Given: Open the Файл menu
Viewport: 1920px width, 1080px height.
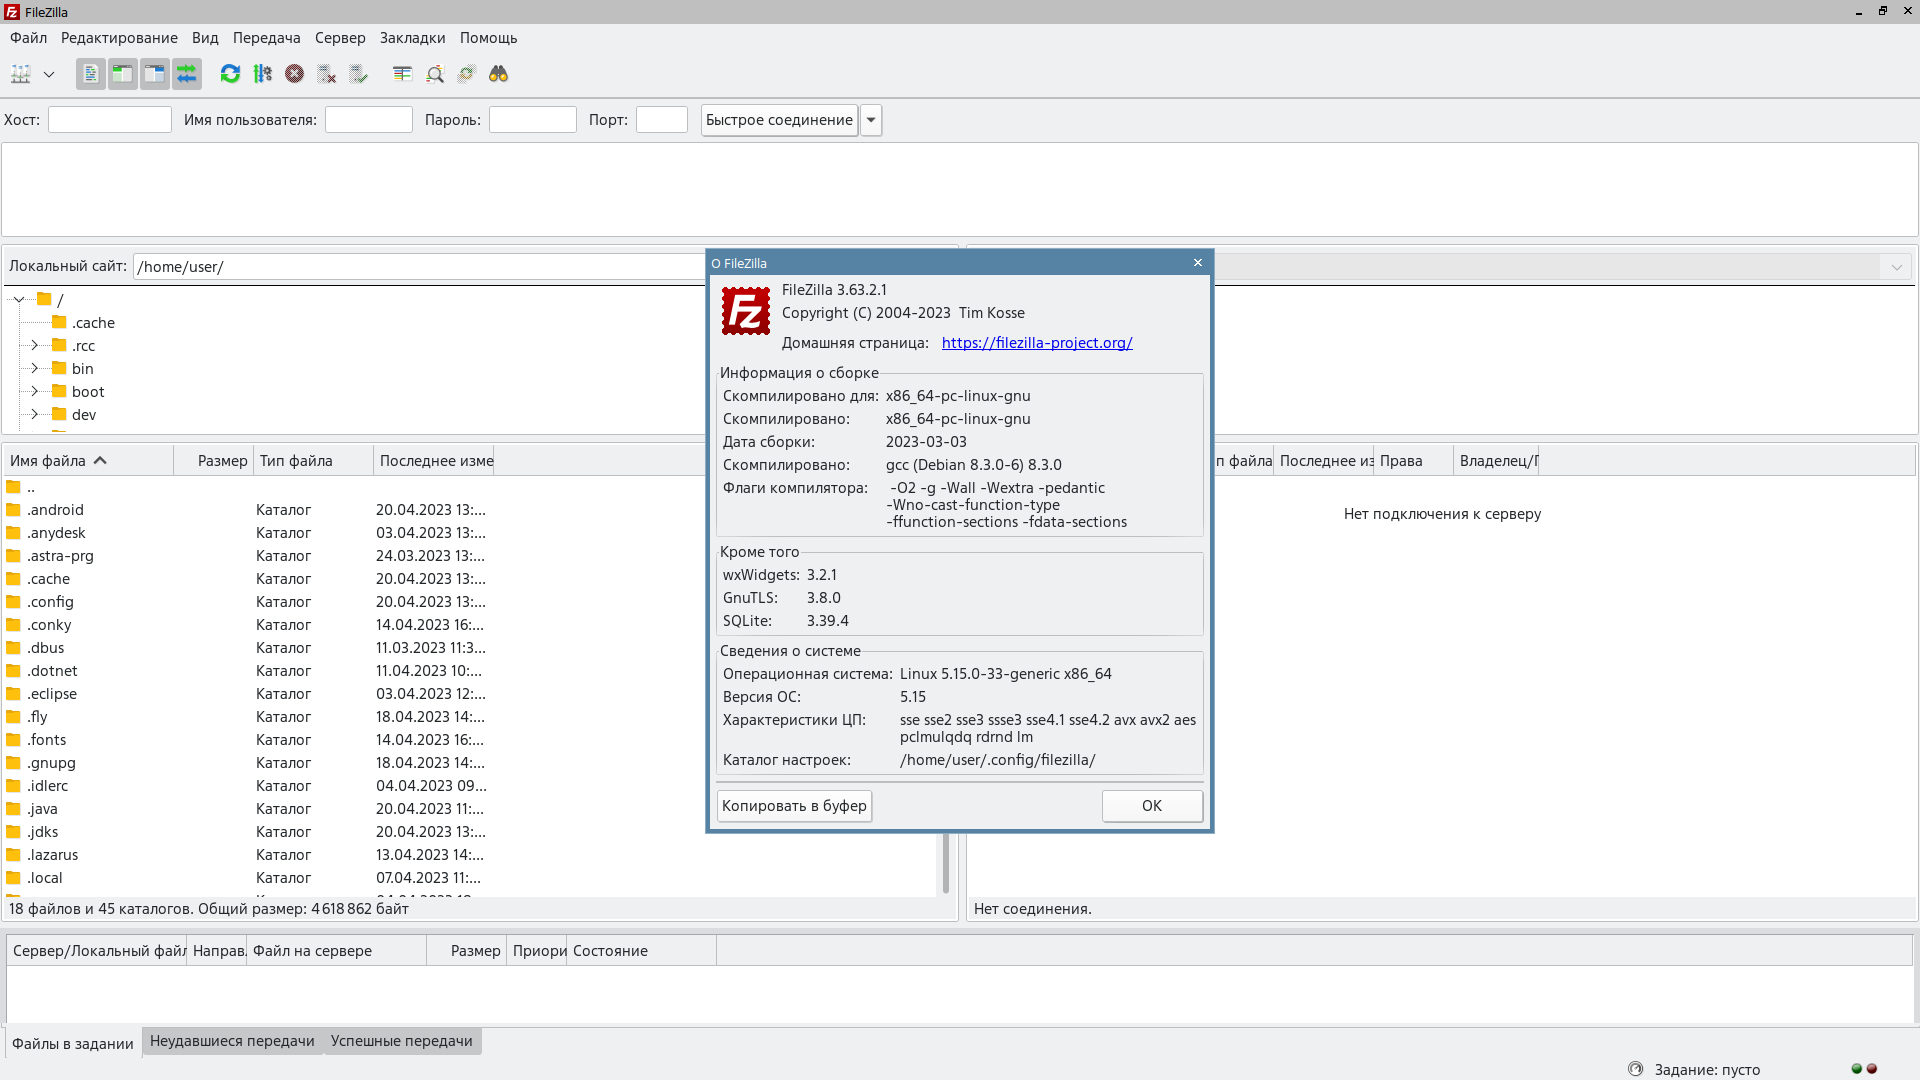Looking at the screenshot, I should click(29, 38).
